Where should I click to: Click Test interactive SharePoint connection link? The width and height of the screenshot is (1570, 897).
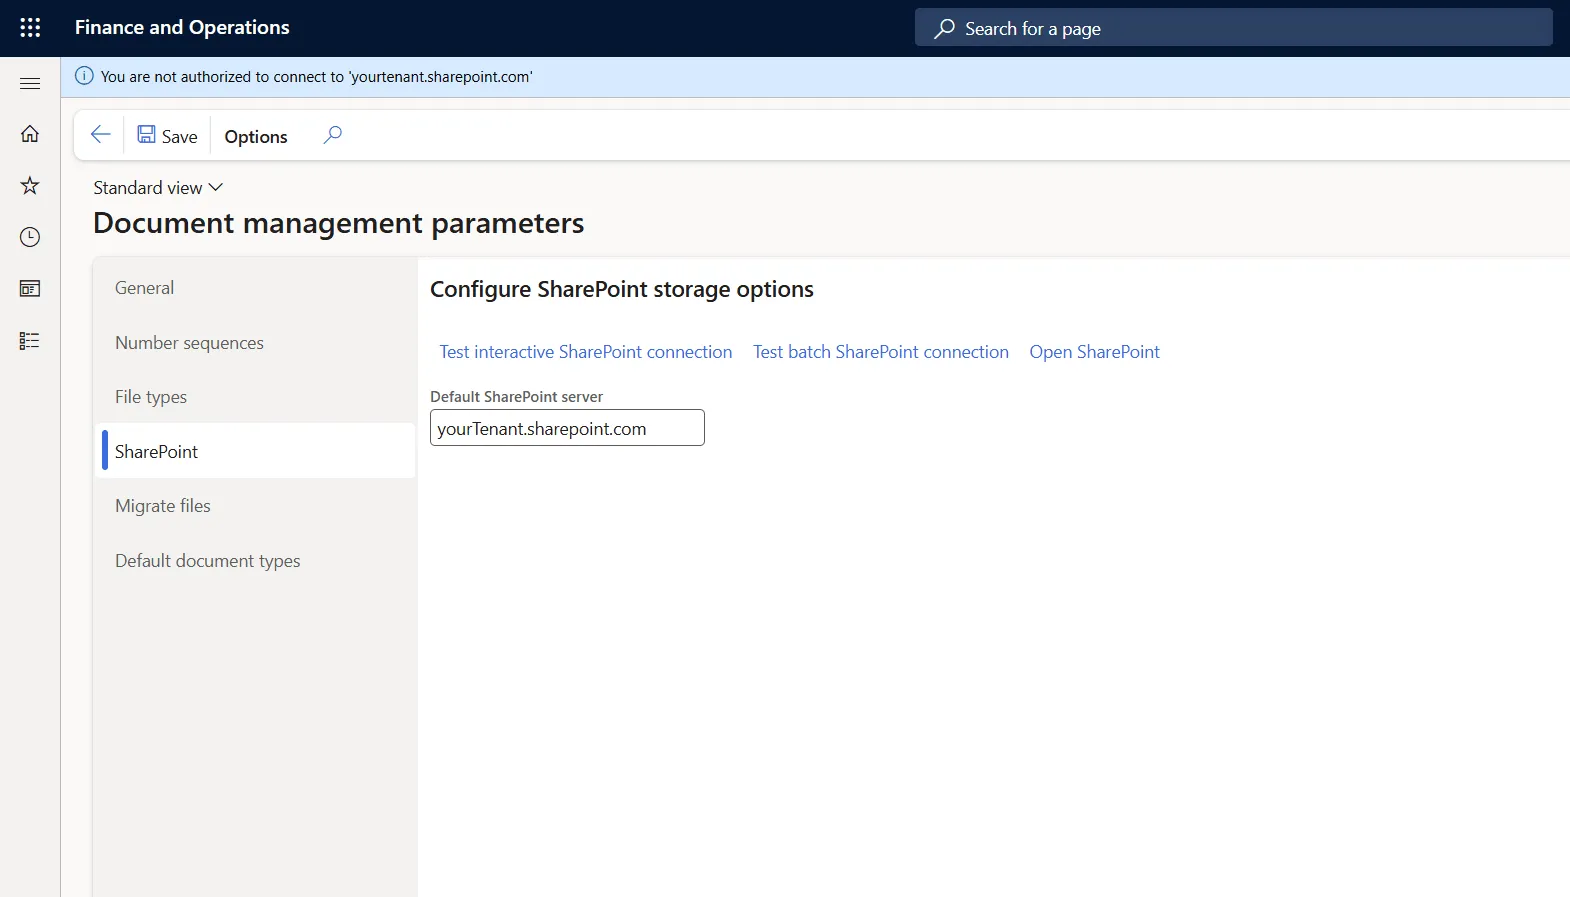click(x=586, y=352)
